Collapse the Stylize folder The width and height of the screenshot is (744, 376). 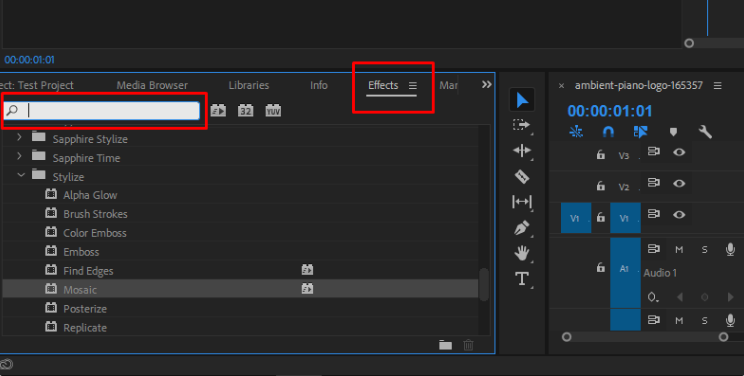21,175
